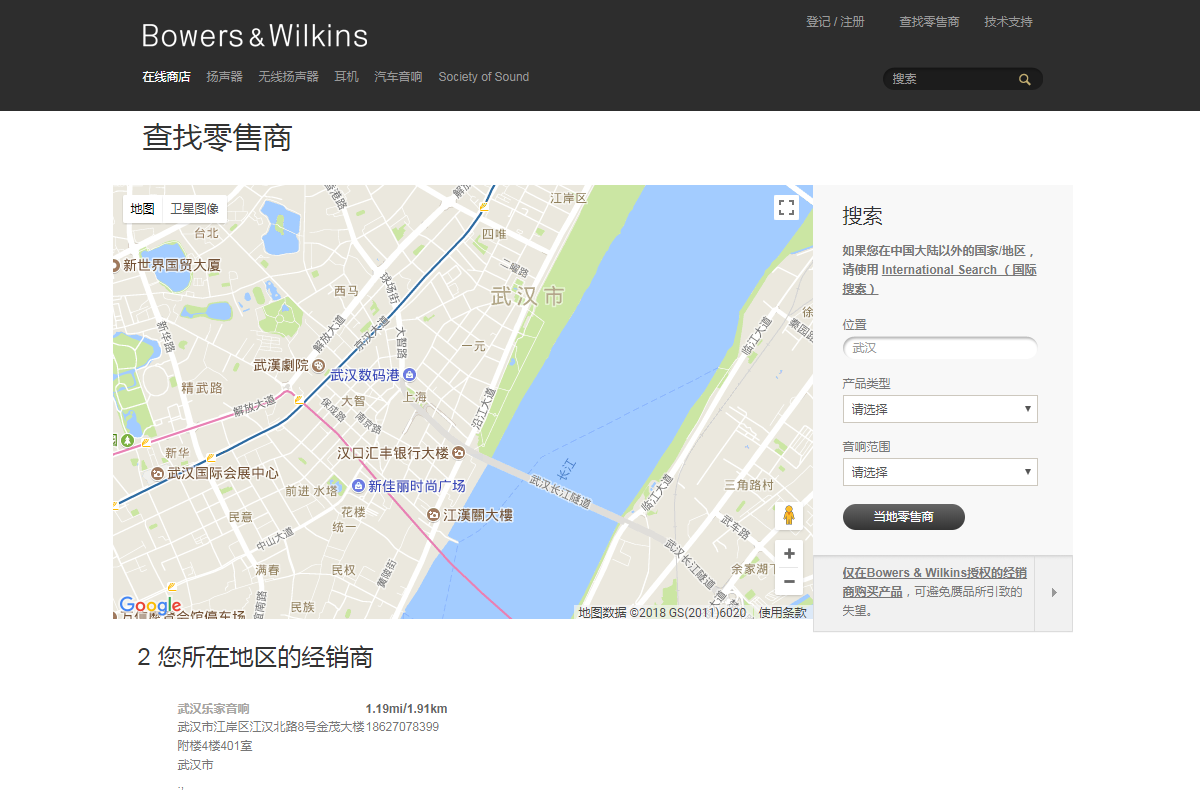The image size is (1200, 800).
Task: Switch map to 地图 view
Action: pos(143,209)
